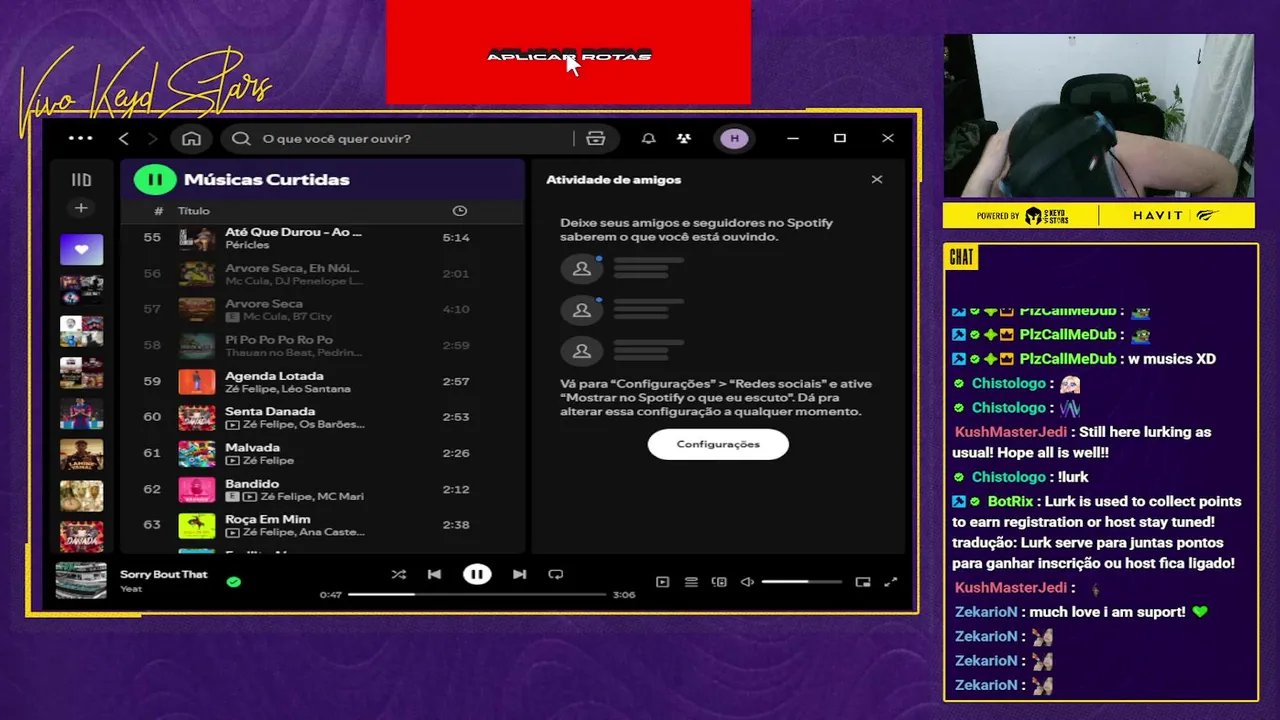1280x720 pixels.
Task: Mute the volume speaker icon
Action: [x=747, y=582]
